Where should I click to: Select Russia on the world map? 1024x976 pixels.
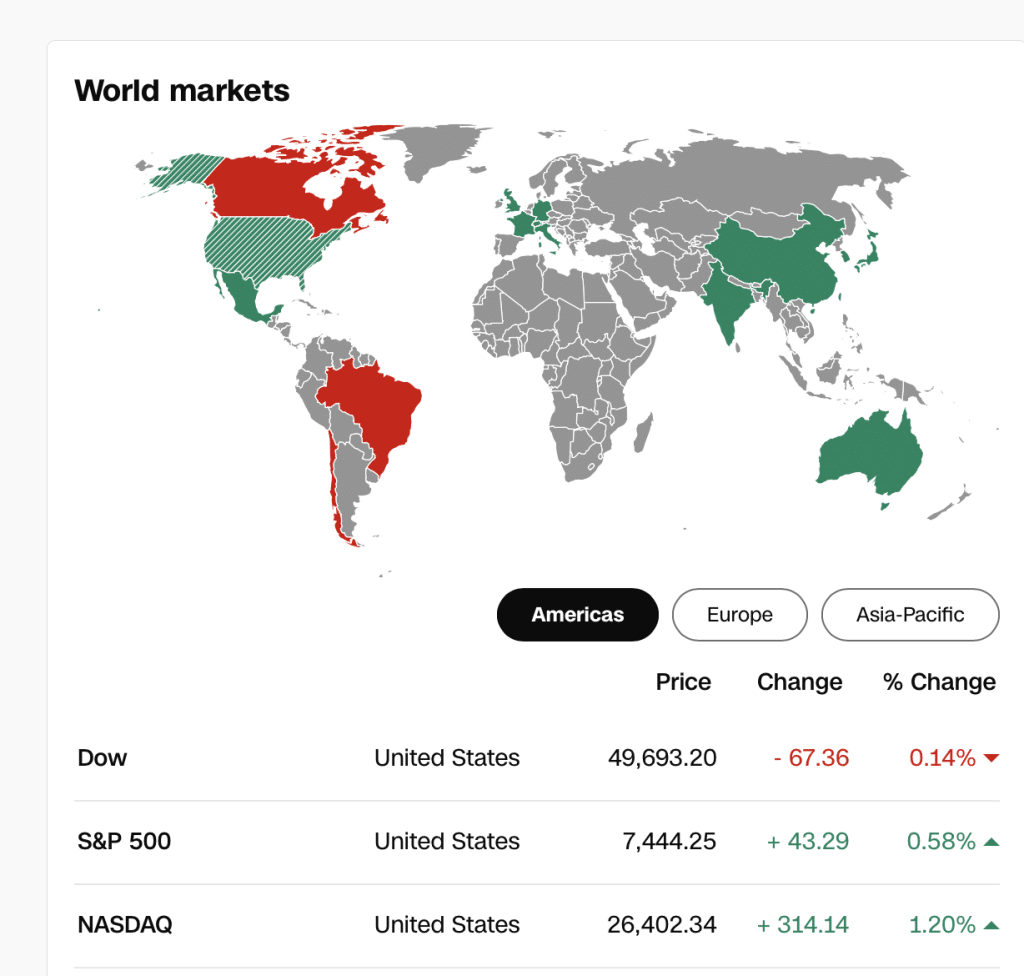(x=738, y=176)
